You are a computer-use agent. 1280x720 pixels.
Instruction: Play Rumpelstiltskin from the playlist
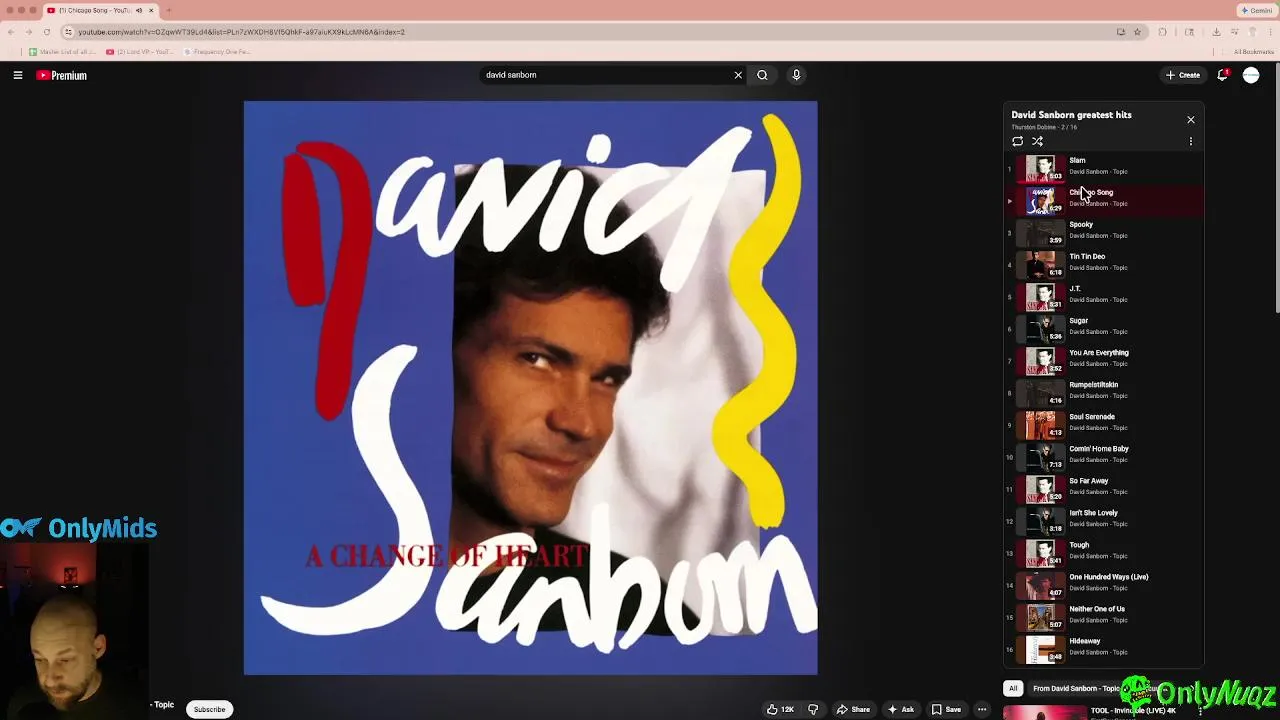pos(1104,392)
